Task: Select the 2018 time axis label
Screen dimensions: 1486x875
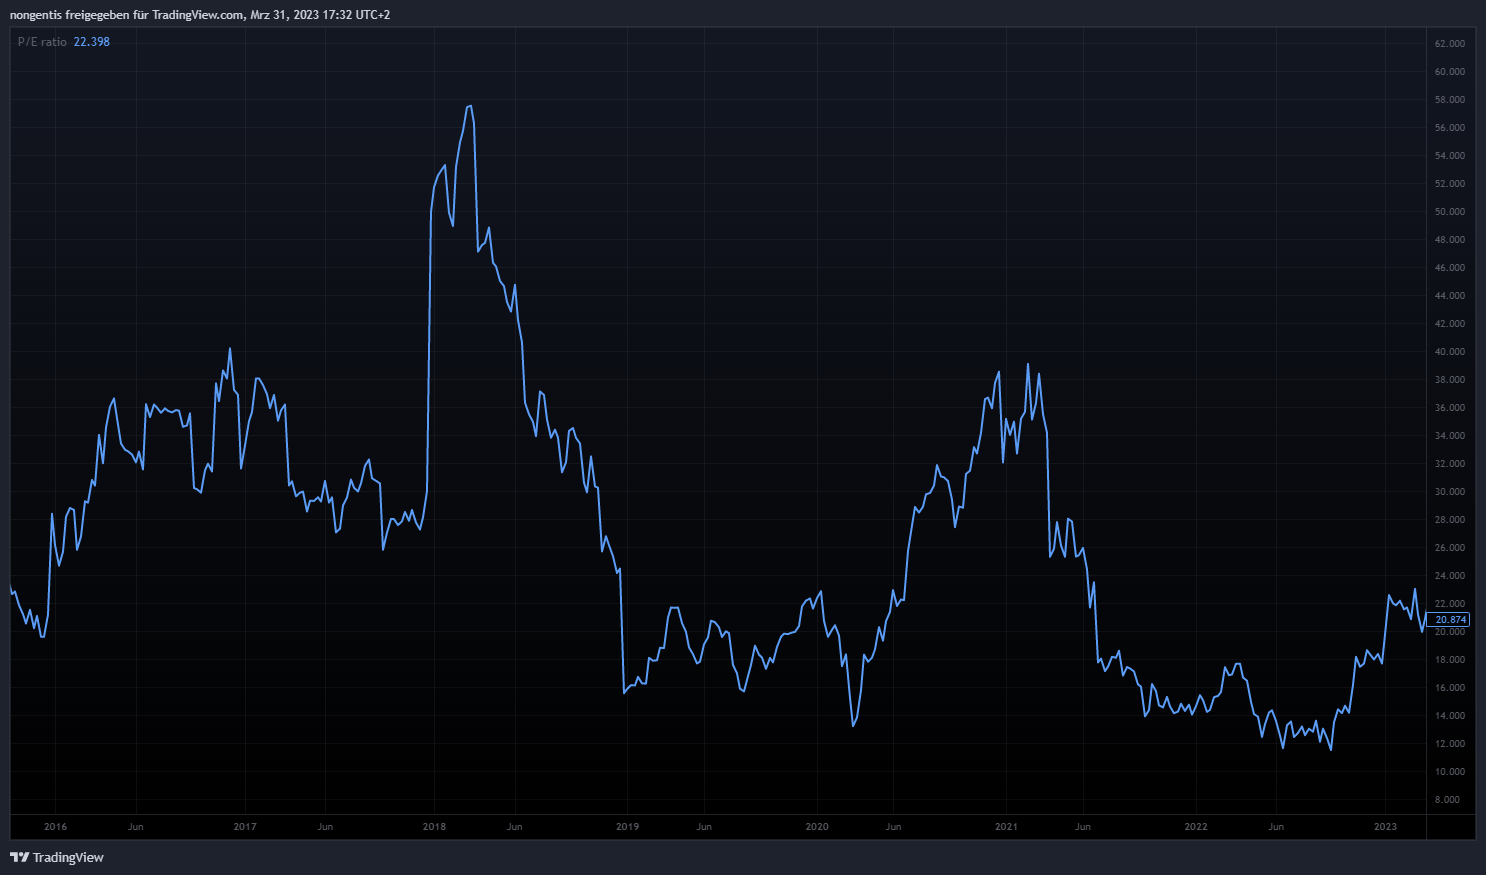Action: coord(434,827)
